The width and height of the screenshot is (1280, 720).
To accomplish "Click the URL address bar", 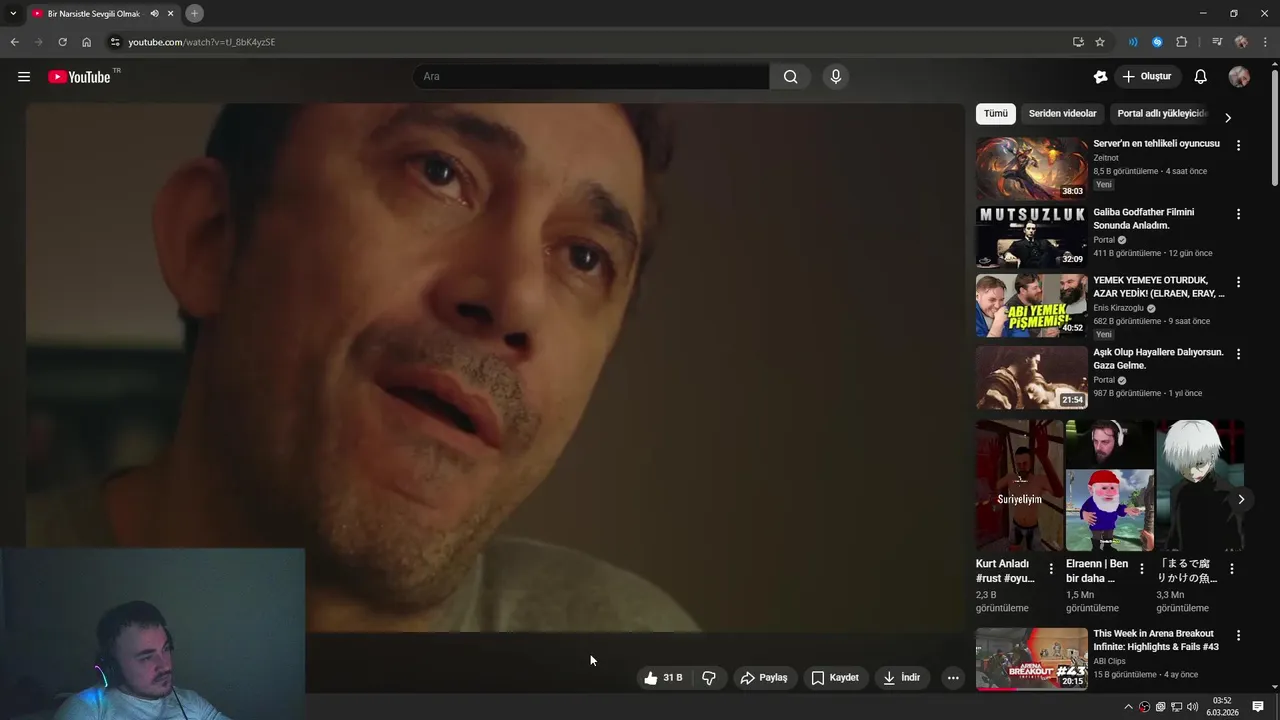I will (x=590, y=42).
